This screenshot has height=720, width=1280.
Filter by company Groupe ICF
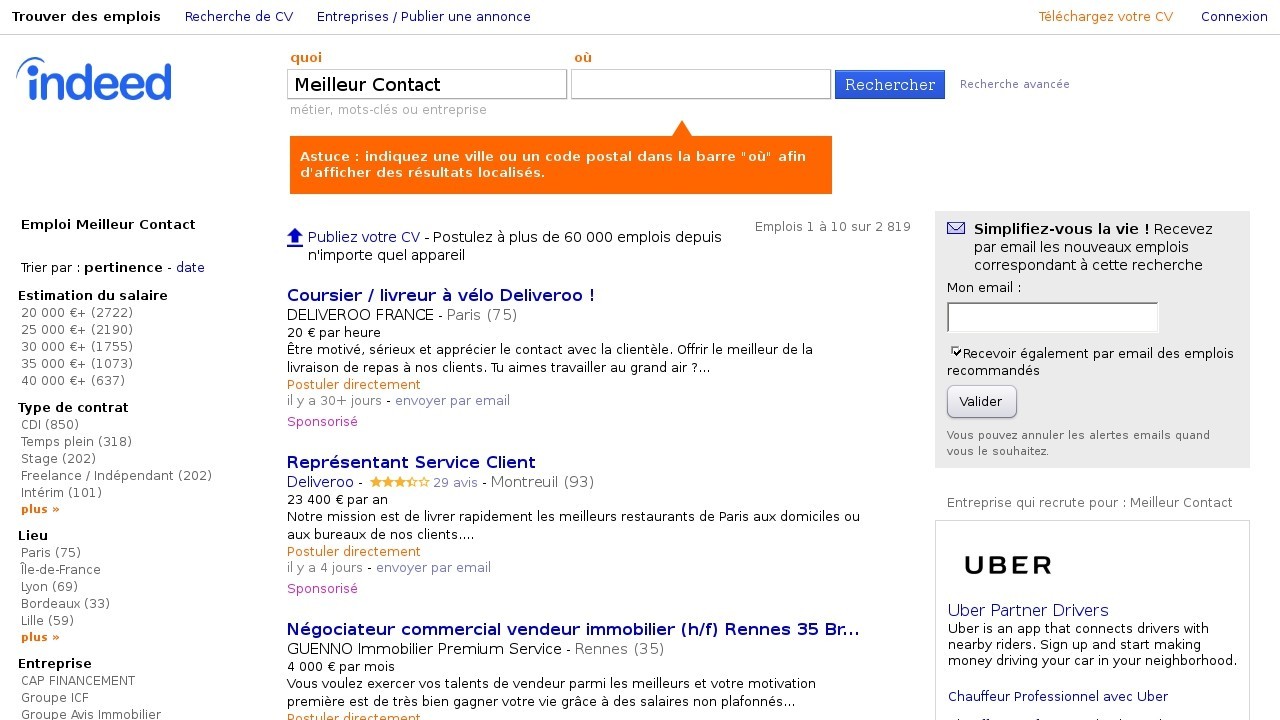[55, 698]
